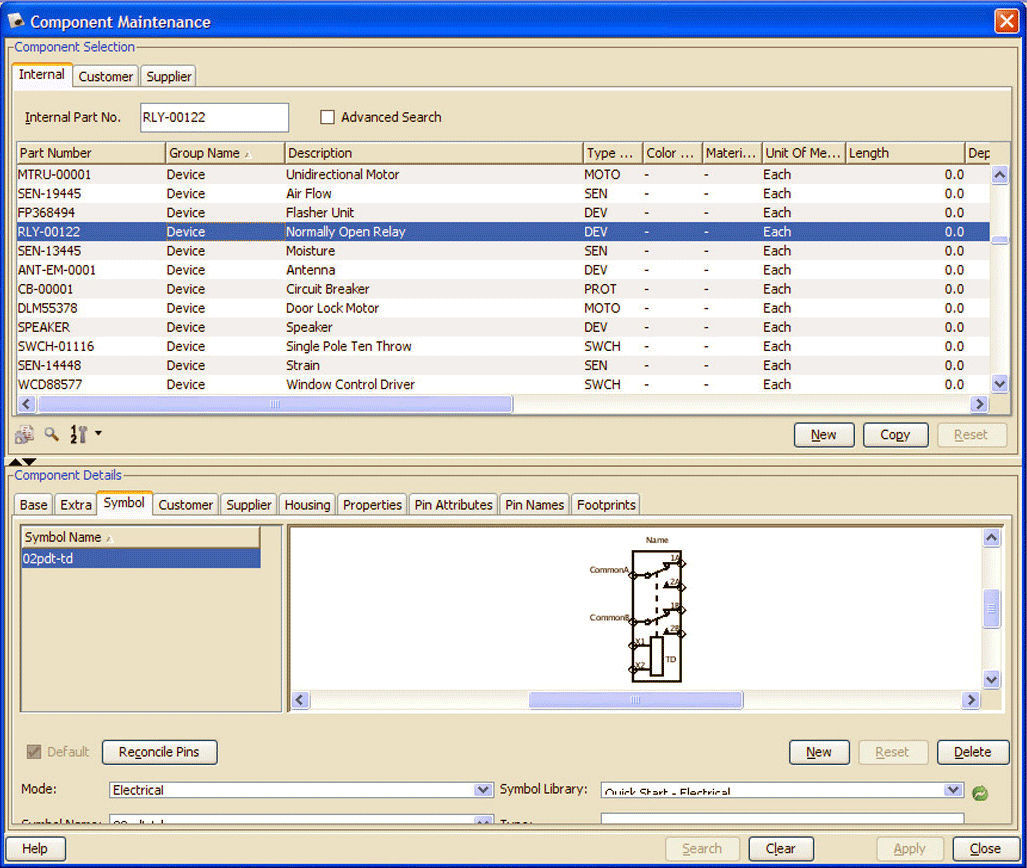Sort by Symbol Name column header
Viewport: 1027px width, 868px height.
coord(140,537)
